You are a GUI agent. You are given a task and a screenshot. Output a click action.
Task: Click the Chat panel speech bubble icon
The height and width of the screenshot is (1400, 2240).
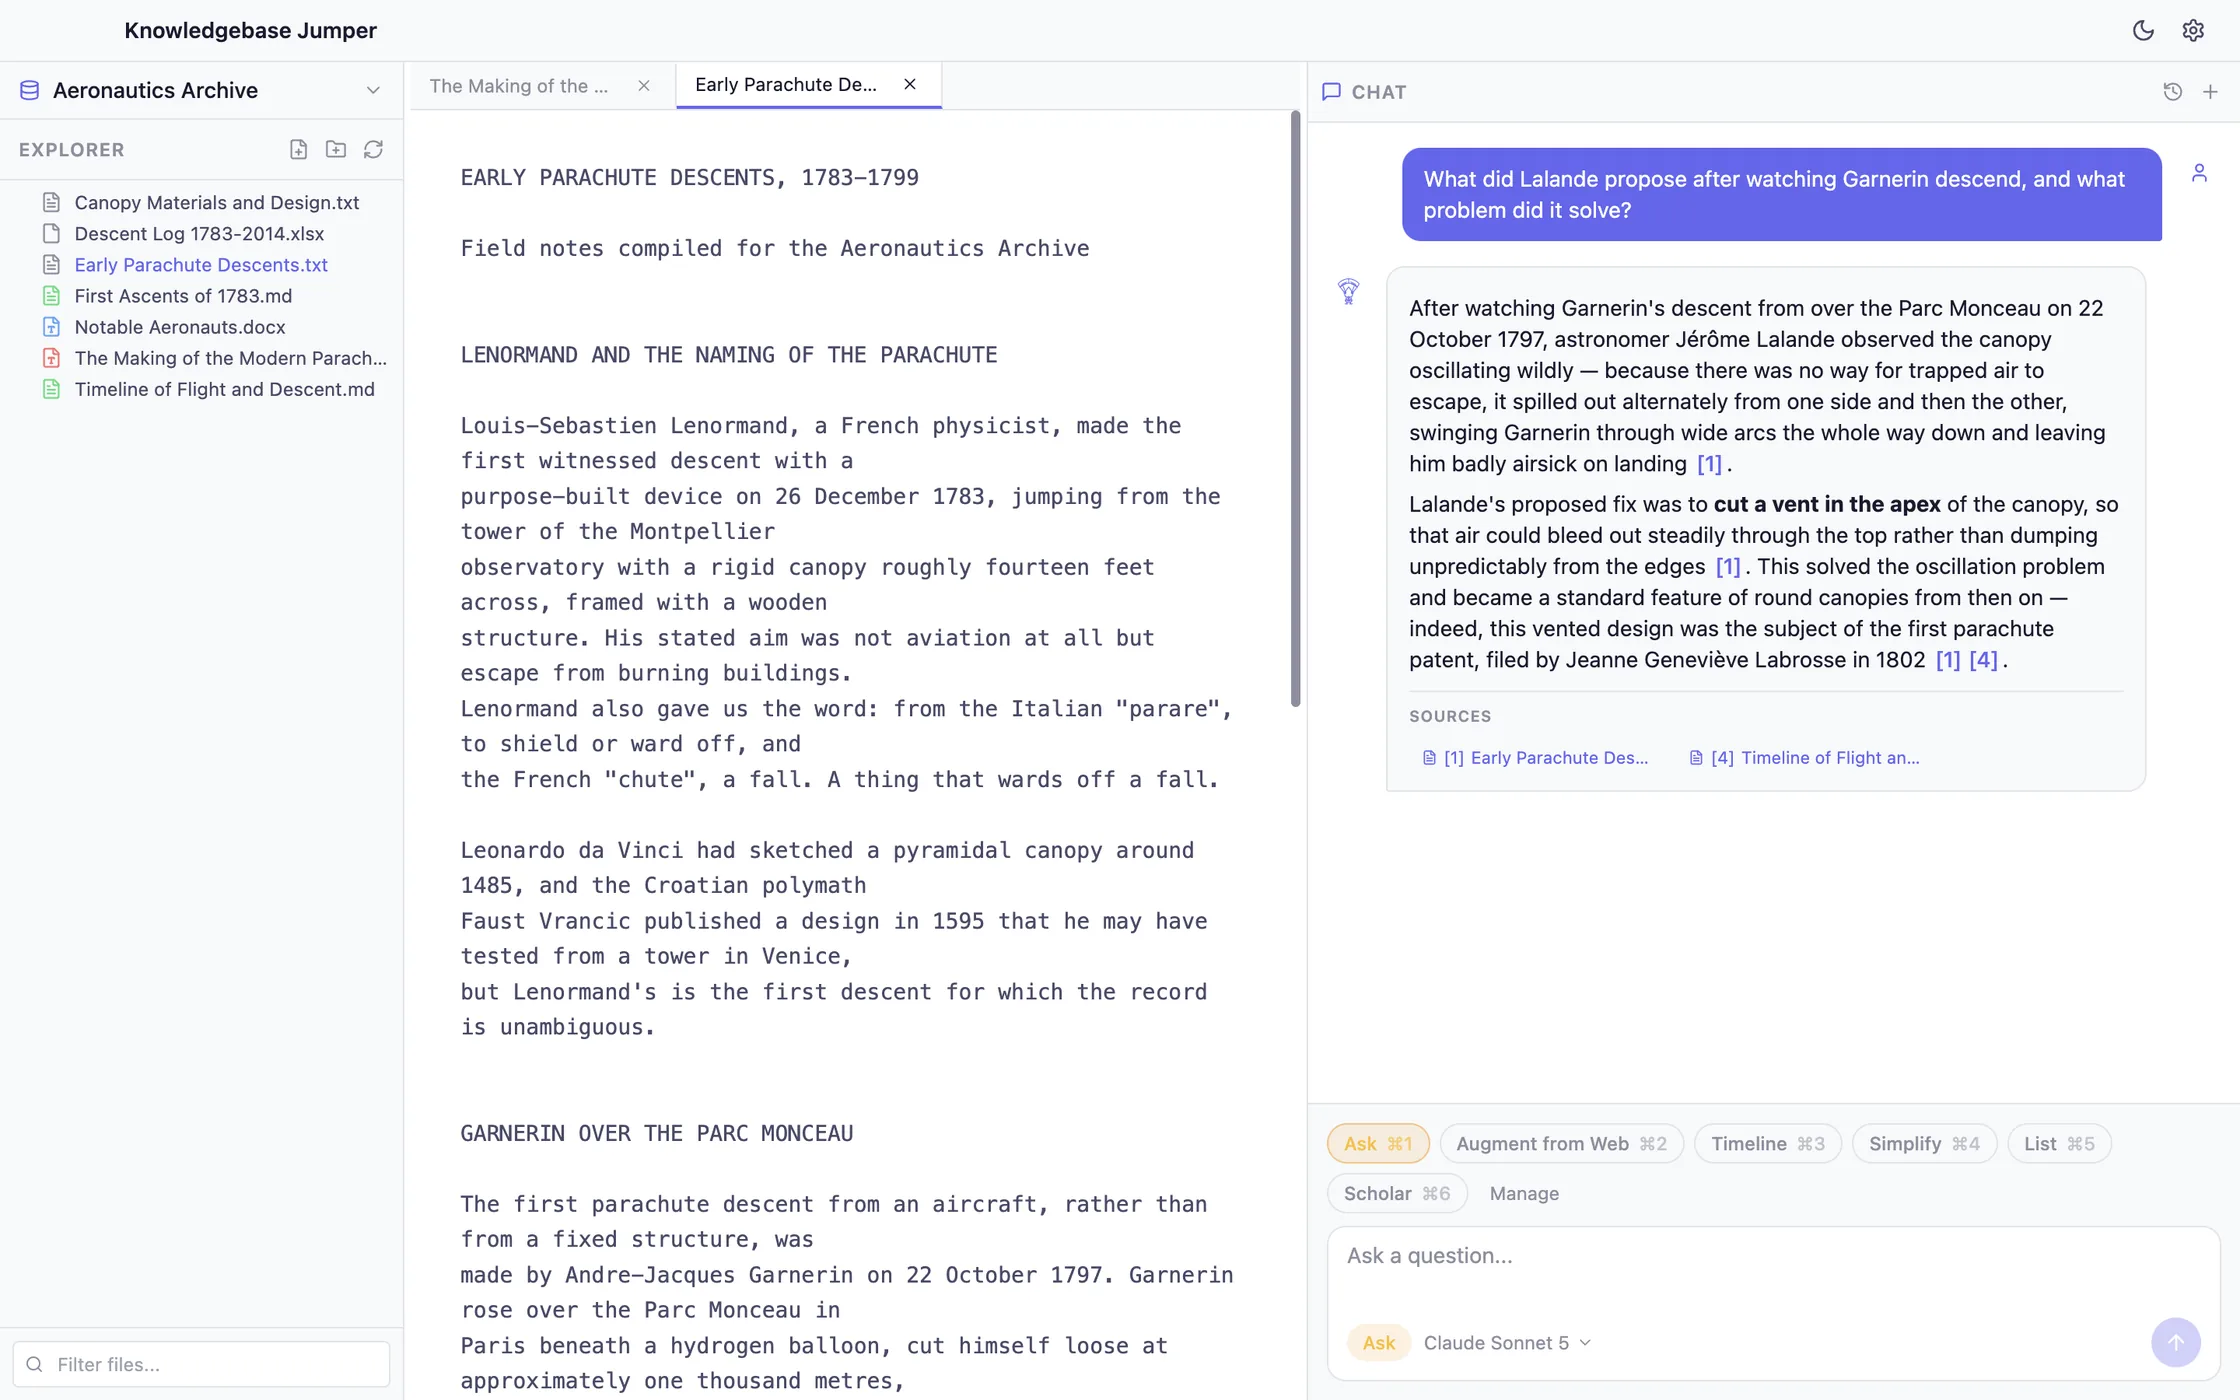pyautogui.click(x=1331, y=91)
